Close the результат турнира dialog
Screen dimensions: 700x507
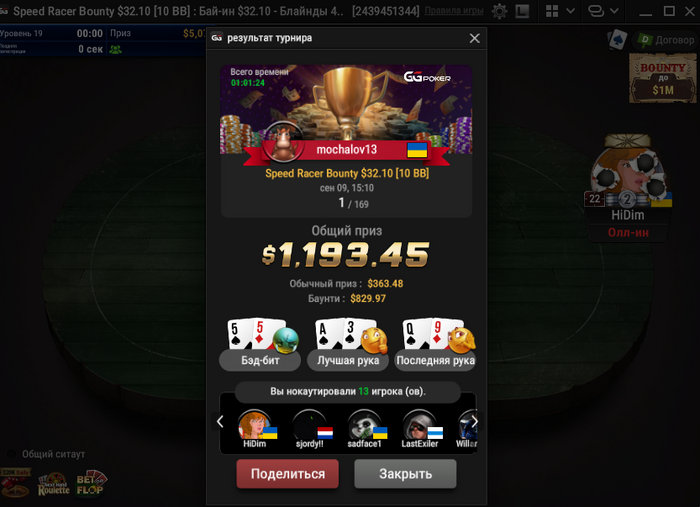pyautogui.click(x=475, y=38)
